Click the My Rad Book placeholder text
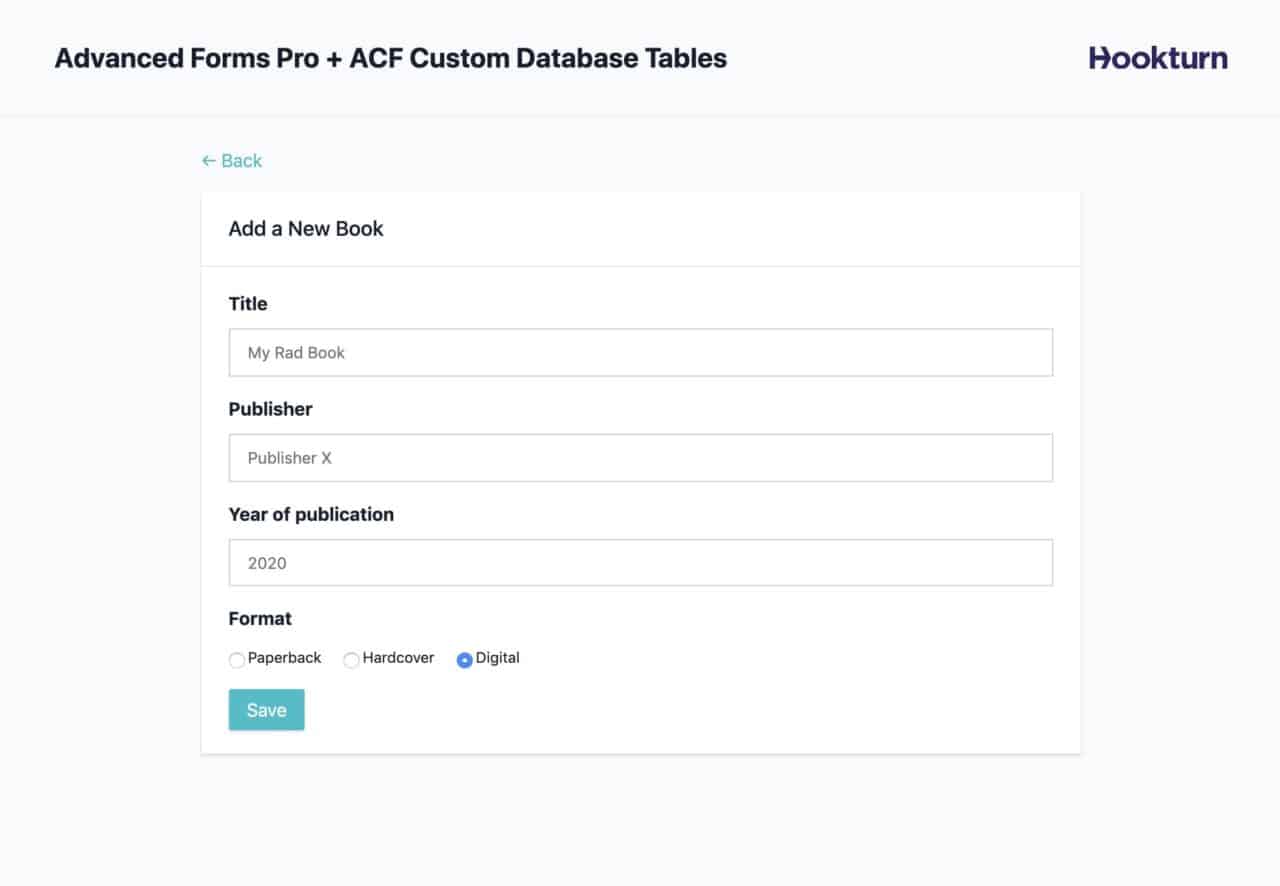This screenshot has height=886, width=1280. (296, 352)
